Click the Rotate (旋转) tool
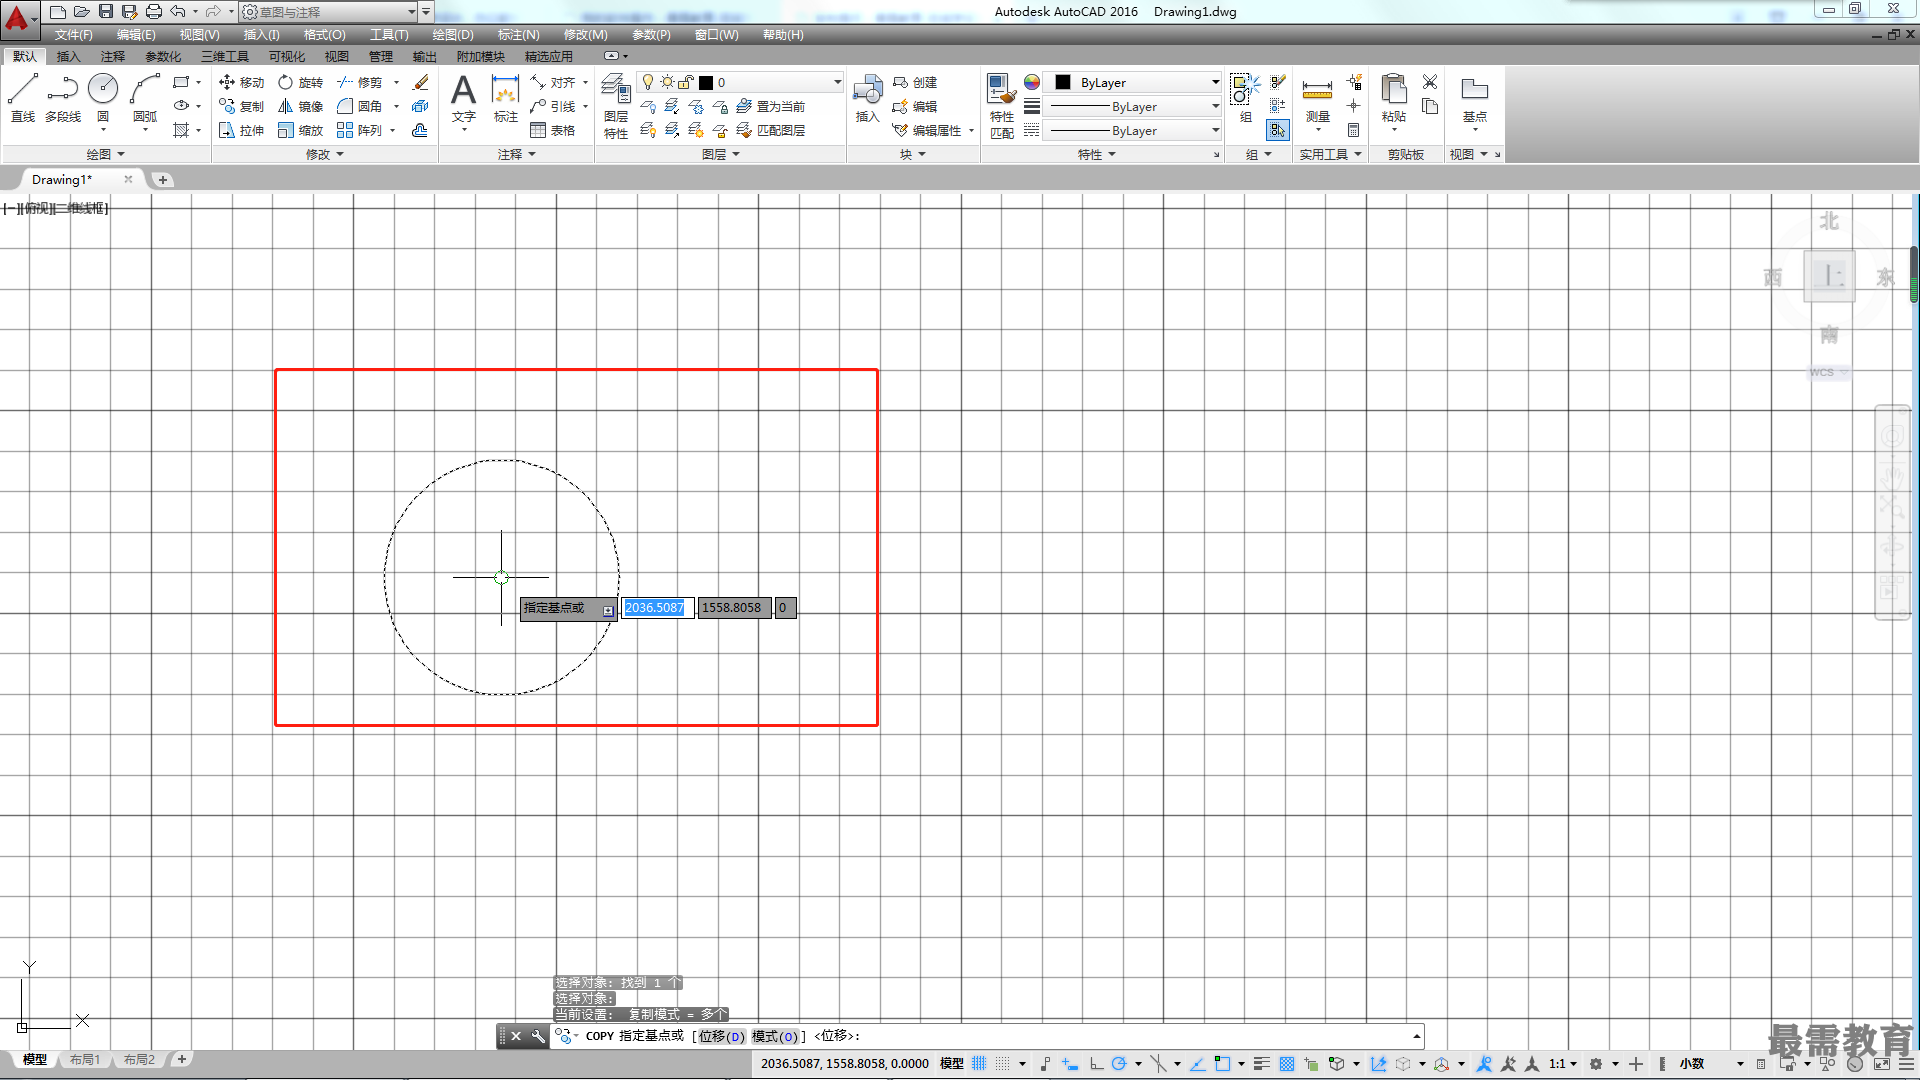The width and height of the screenshot is (1920, 1080). (x=301, y=82)
